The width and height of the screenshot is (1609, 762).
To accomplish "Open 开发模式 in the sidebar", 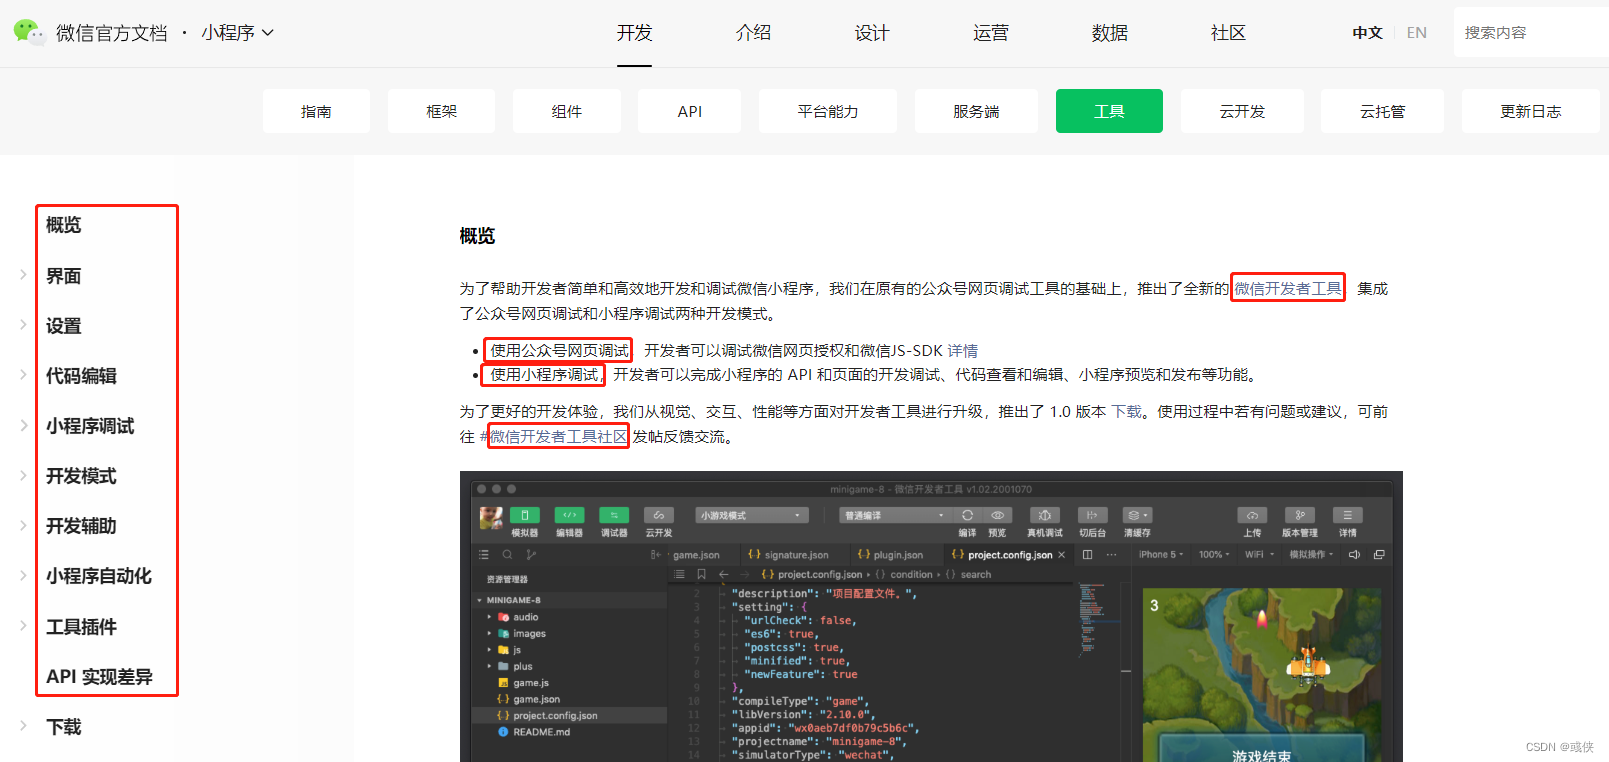I will tap(81, 476).
